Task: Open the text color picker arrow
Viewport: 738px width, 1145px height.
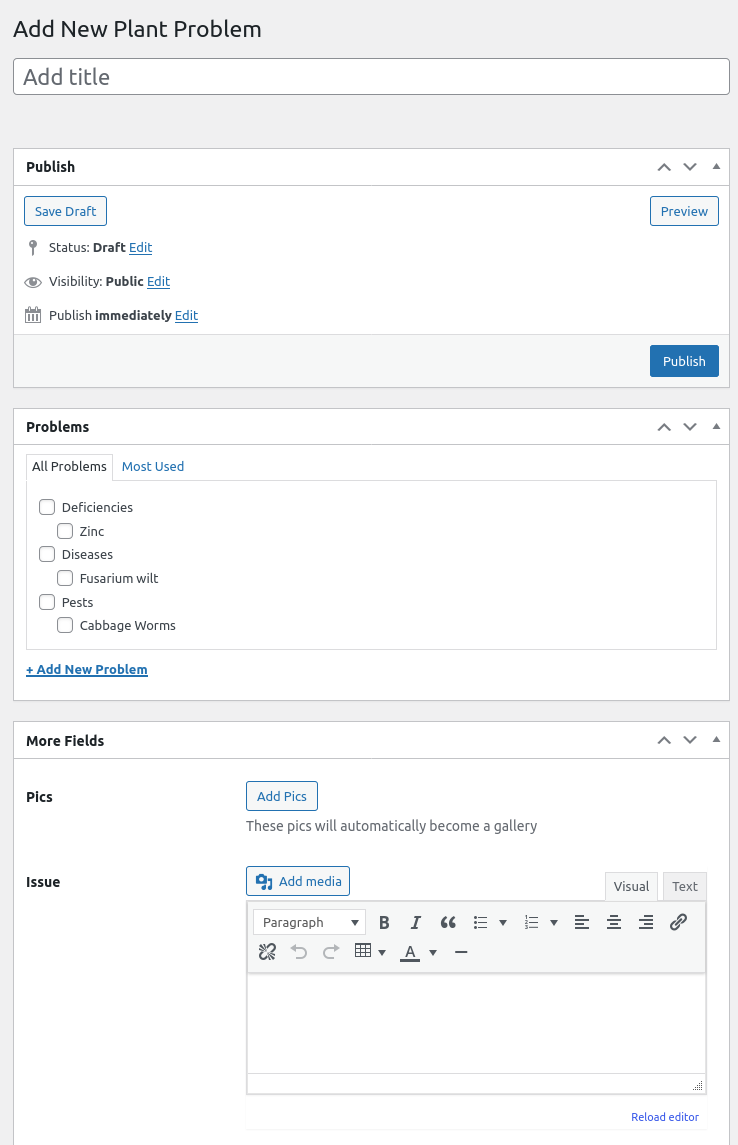Action: pyautogui.click(x=433, y=952)
